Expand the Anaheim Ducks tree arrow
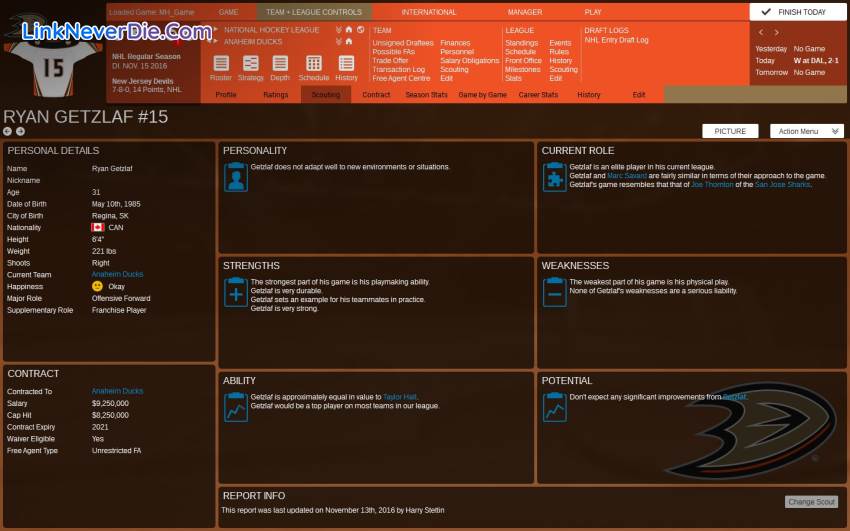Viewport: 850px width, 531px height. [216, 41]
